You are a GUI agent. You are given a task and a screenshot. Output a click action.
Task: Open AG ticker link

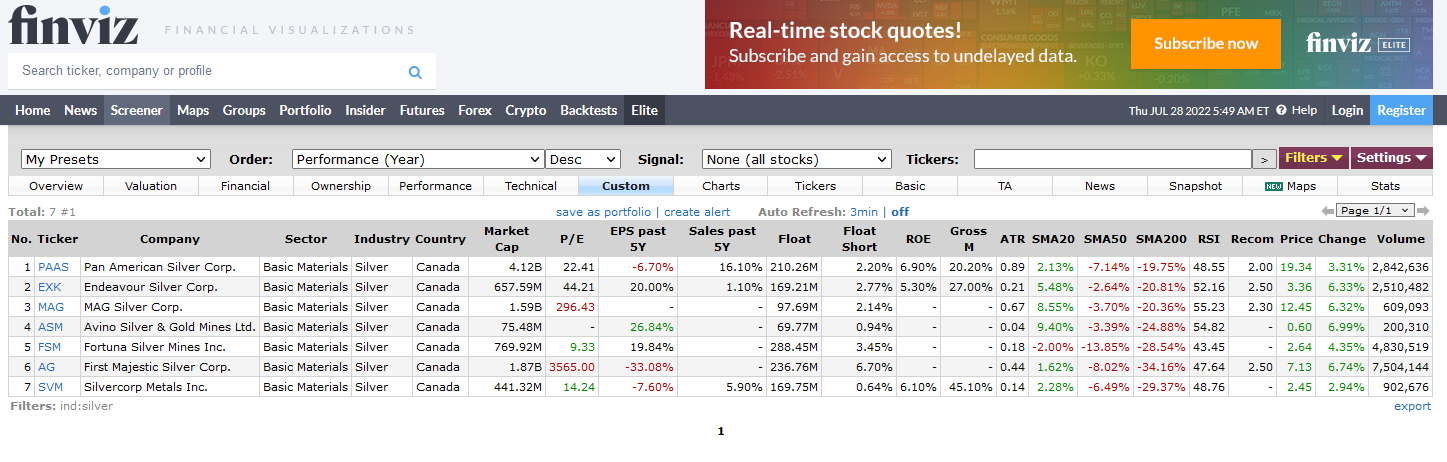[47, 367]
